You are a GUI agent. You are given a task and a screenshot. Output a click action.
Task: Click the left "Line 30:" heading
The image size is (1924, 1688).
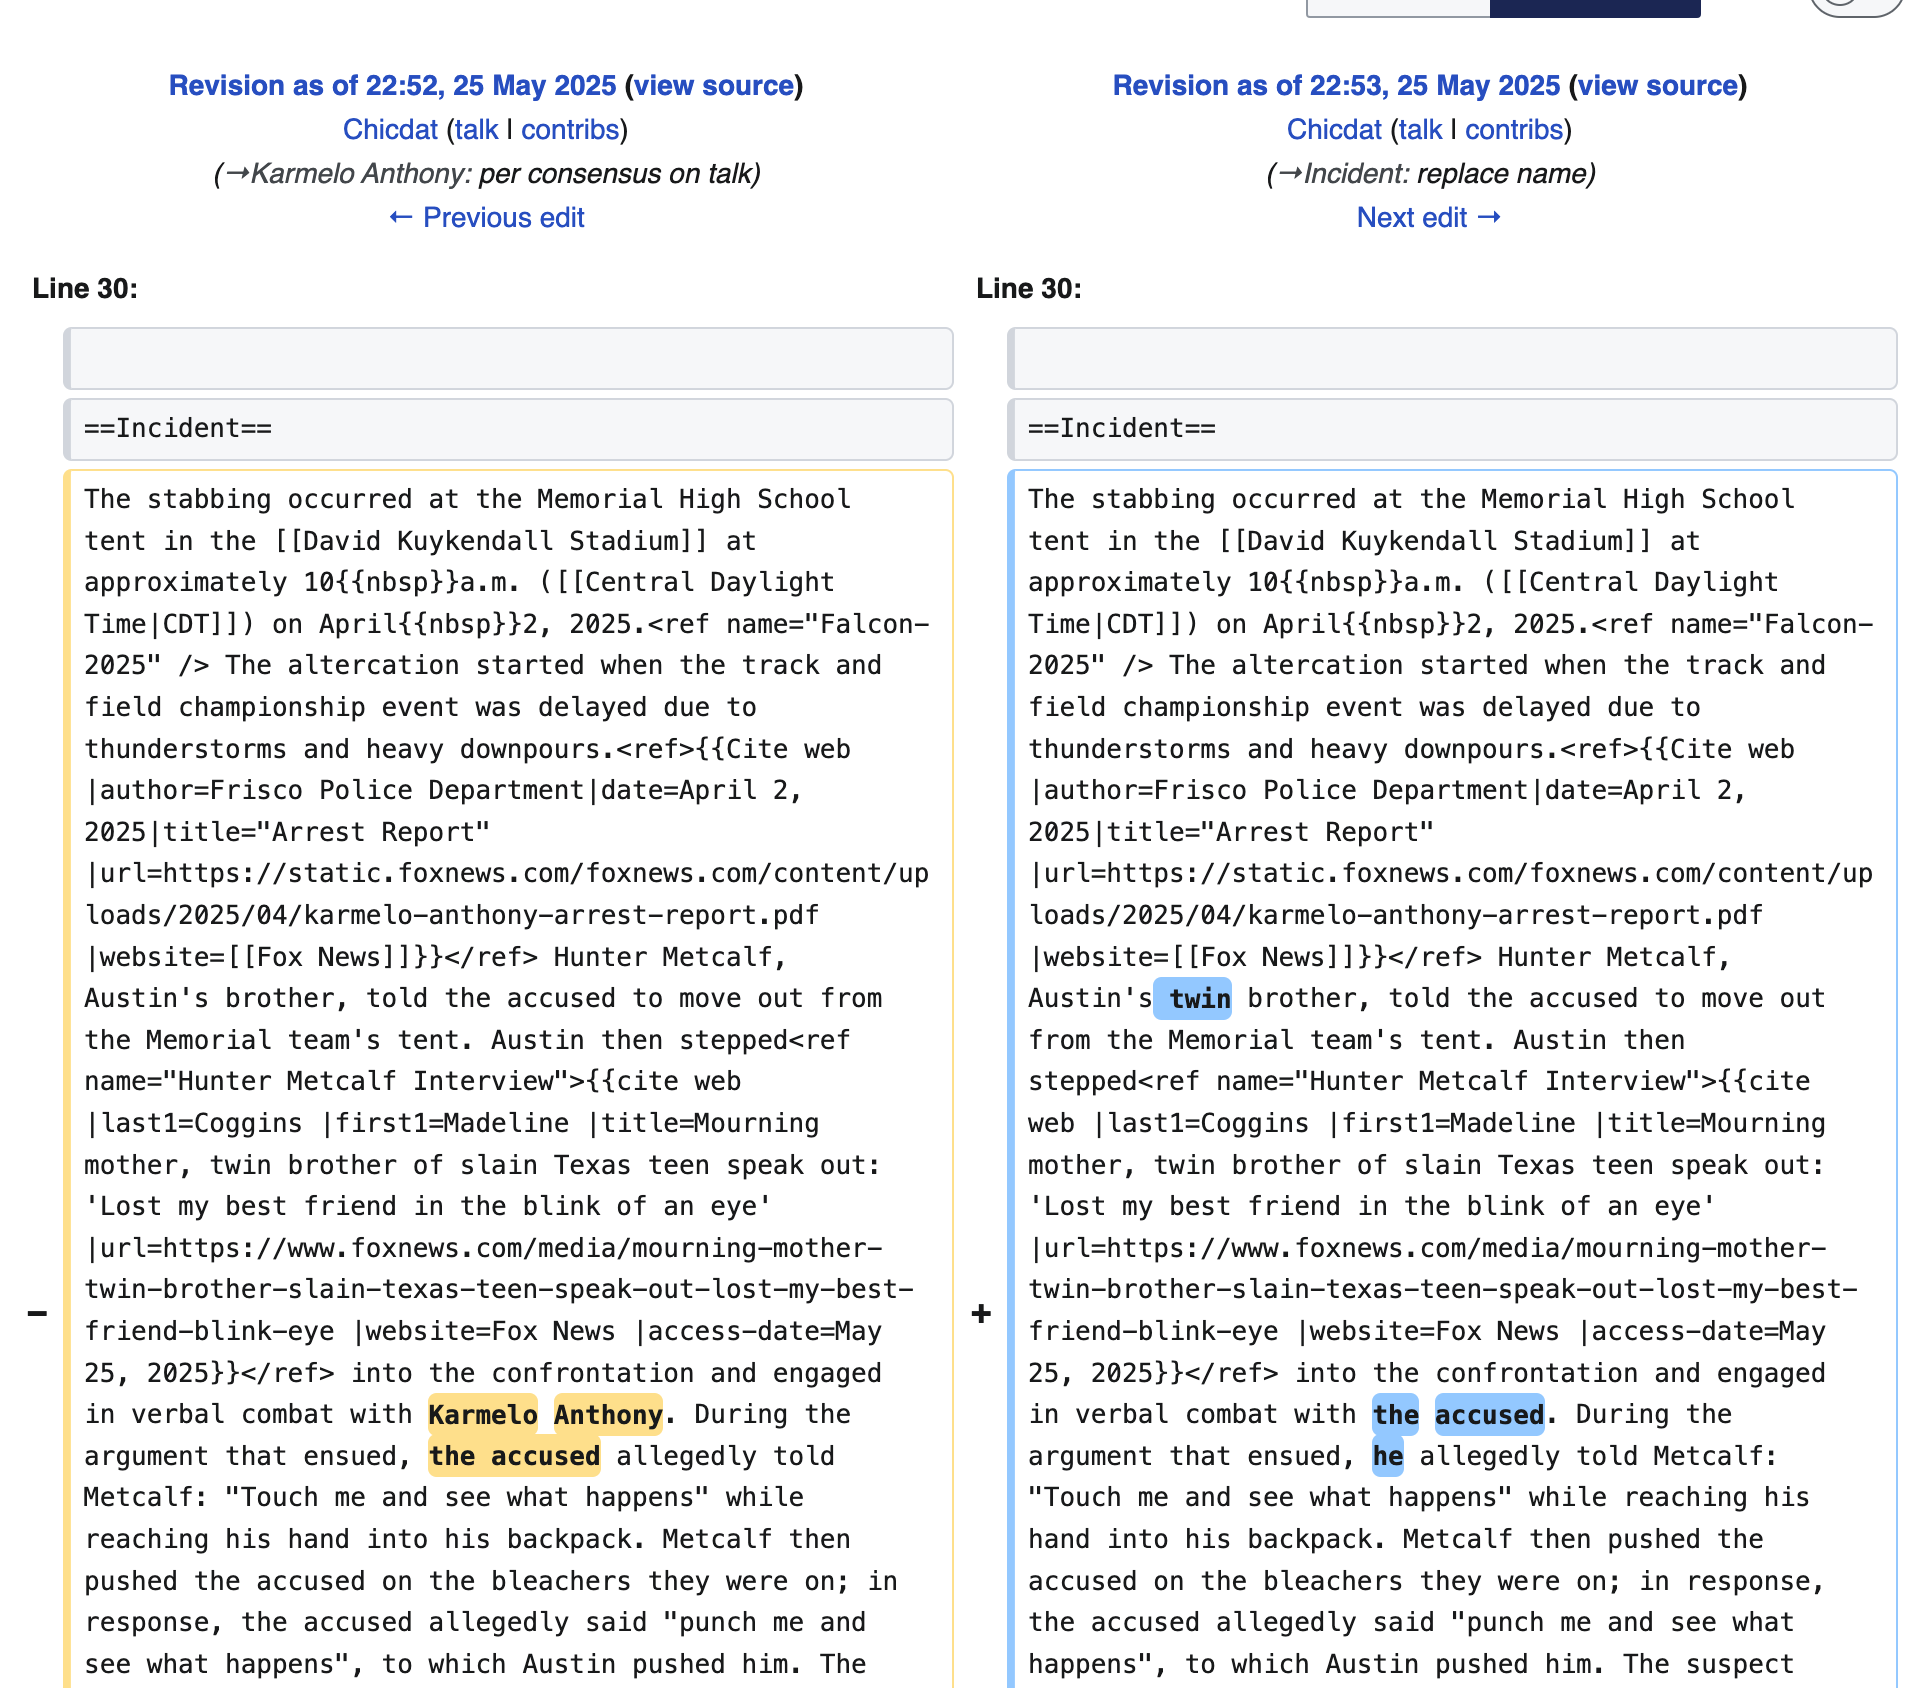[85, 289]
